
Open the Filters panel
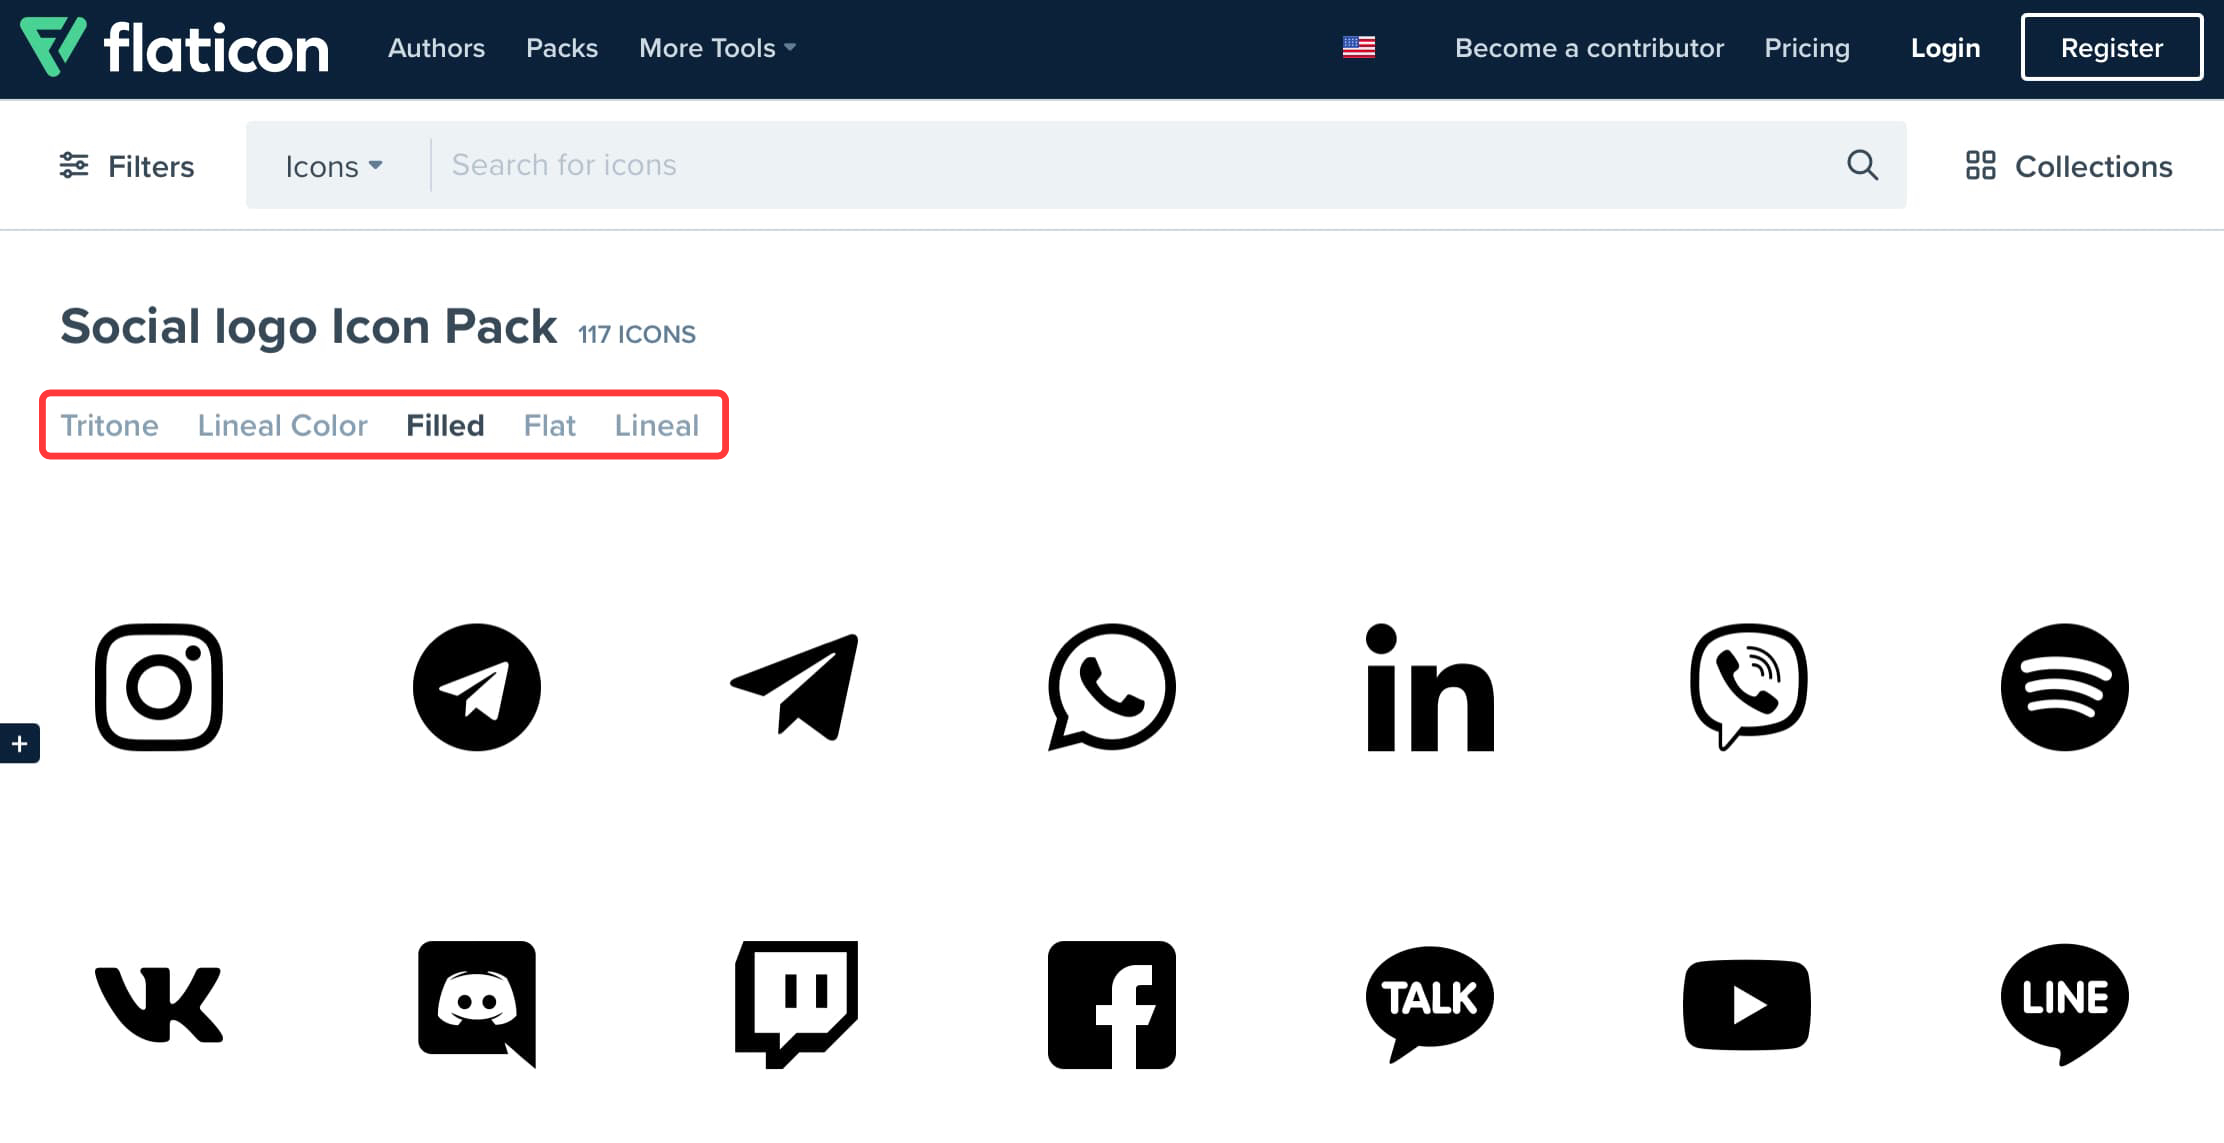coord(126,166)
